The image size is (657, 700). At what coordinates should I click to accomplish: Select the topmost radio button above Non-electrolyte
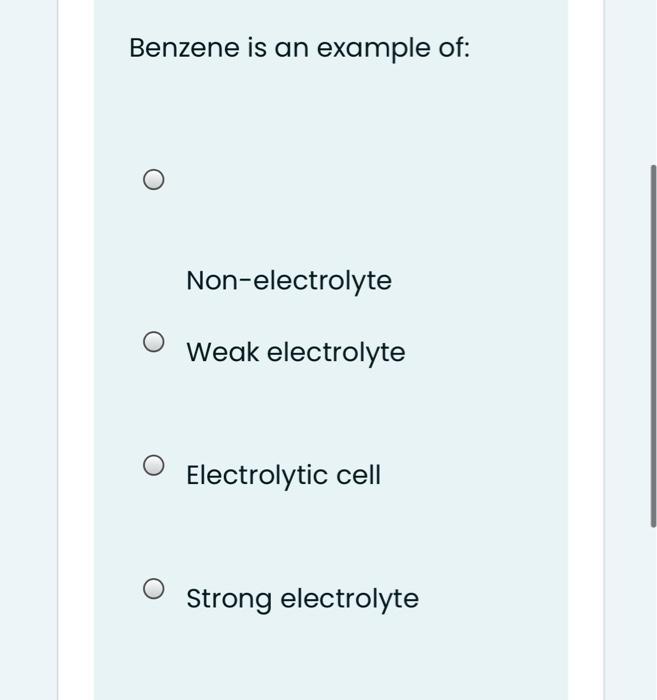pyautogui.click(x=152, y=180)
